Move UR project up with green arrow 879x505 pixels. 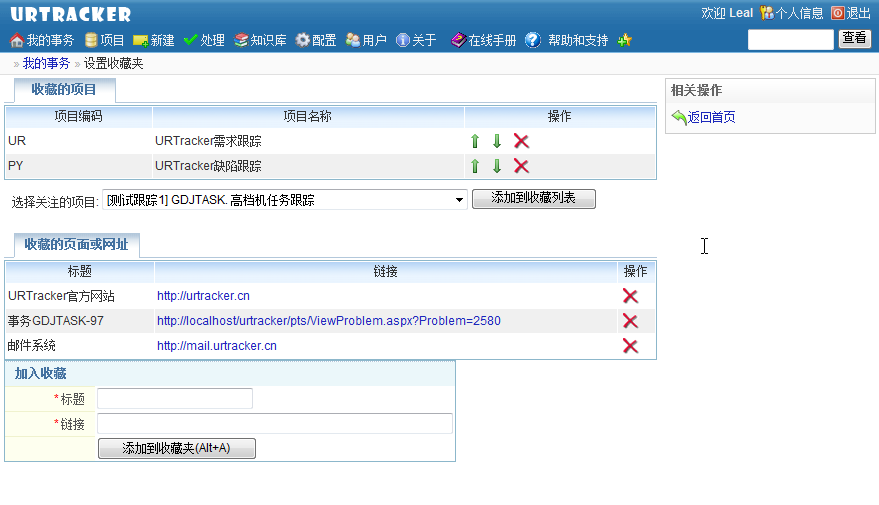(x=475, y=141)
